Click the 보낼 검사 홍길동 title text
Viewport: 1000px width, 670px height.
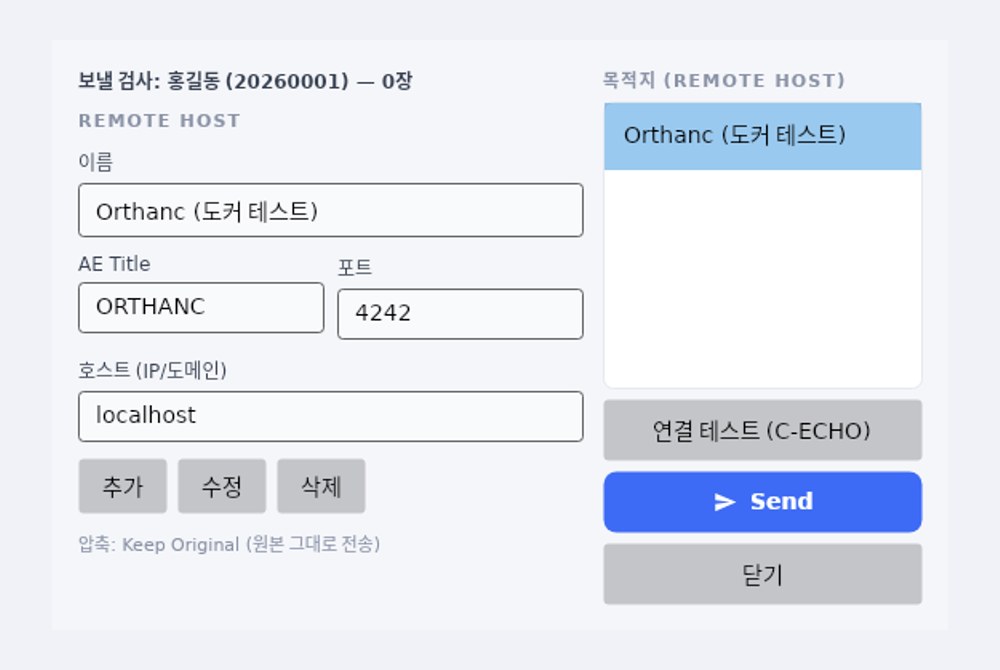[x=245, y=82]
